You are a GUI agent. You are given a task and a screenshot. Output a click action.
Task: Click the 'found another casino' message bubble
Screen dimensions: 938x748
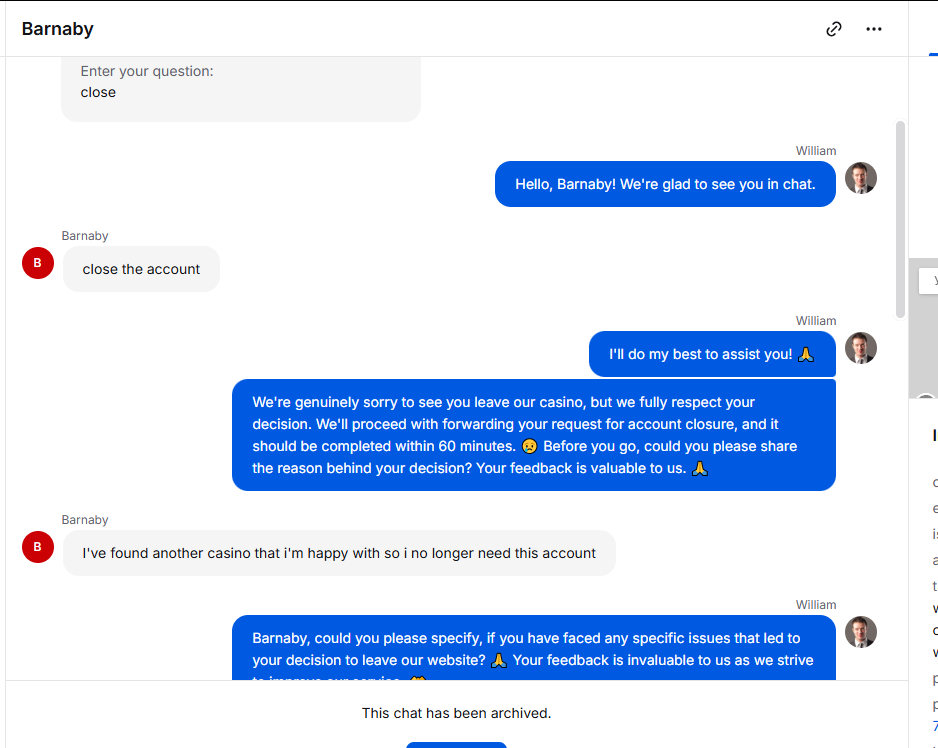coord(339,553)
